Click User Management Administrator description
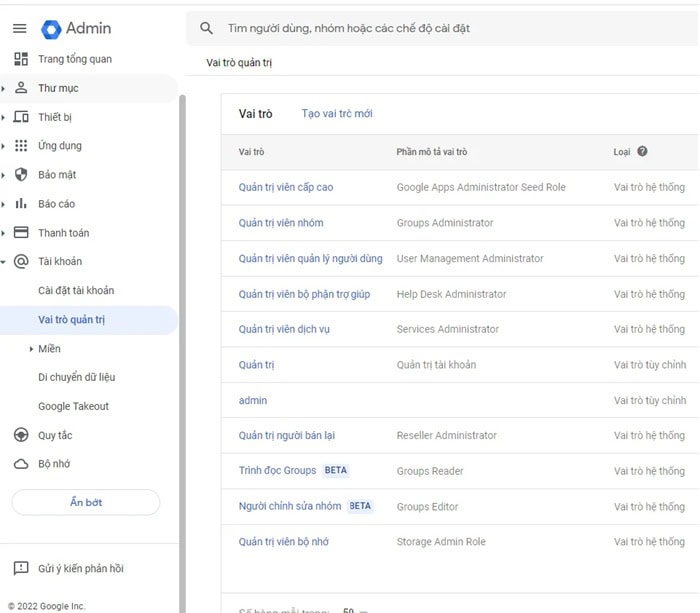The height and width of the screenshot is (613, 700). [470, 259]
